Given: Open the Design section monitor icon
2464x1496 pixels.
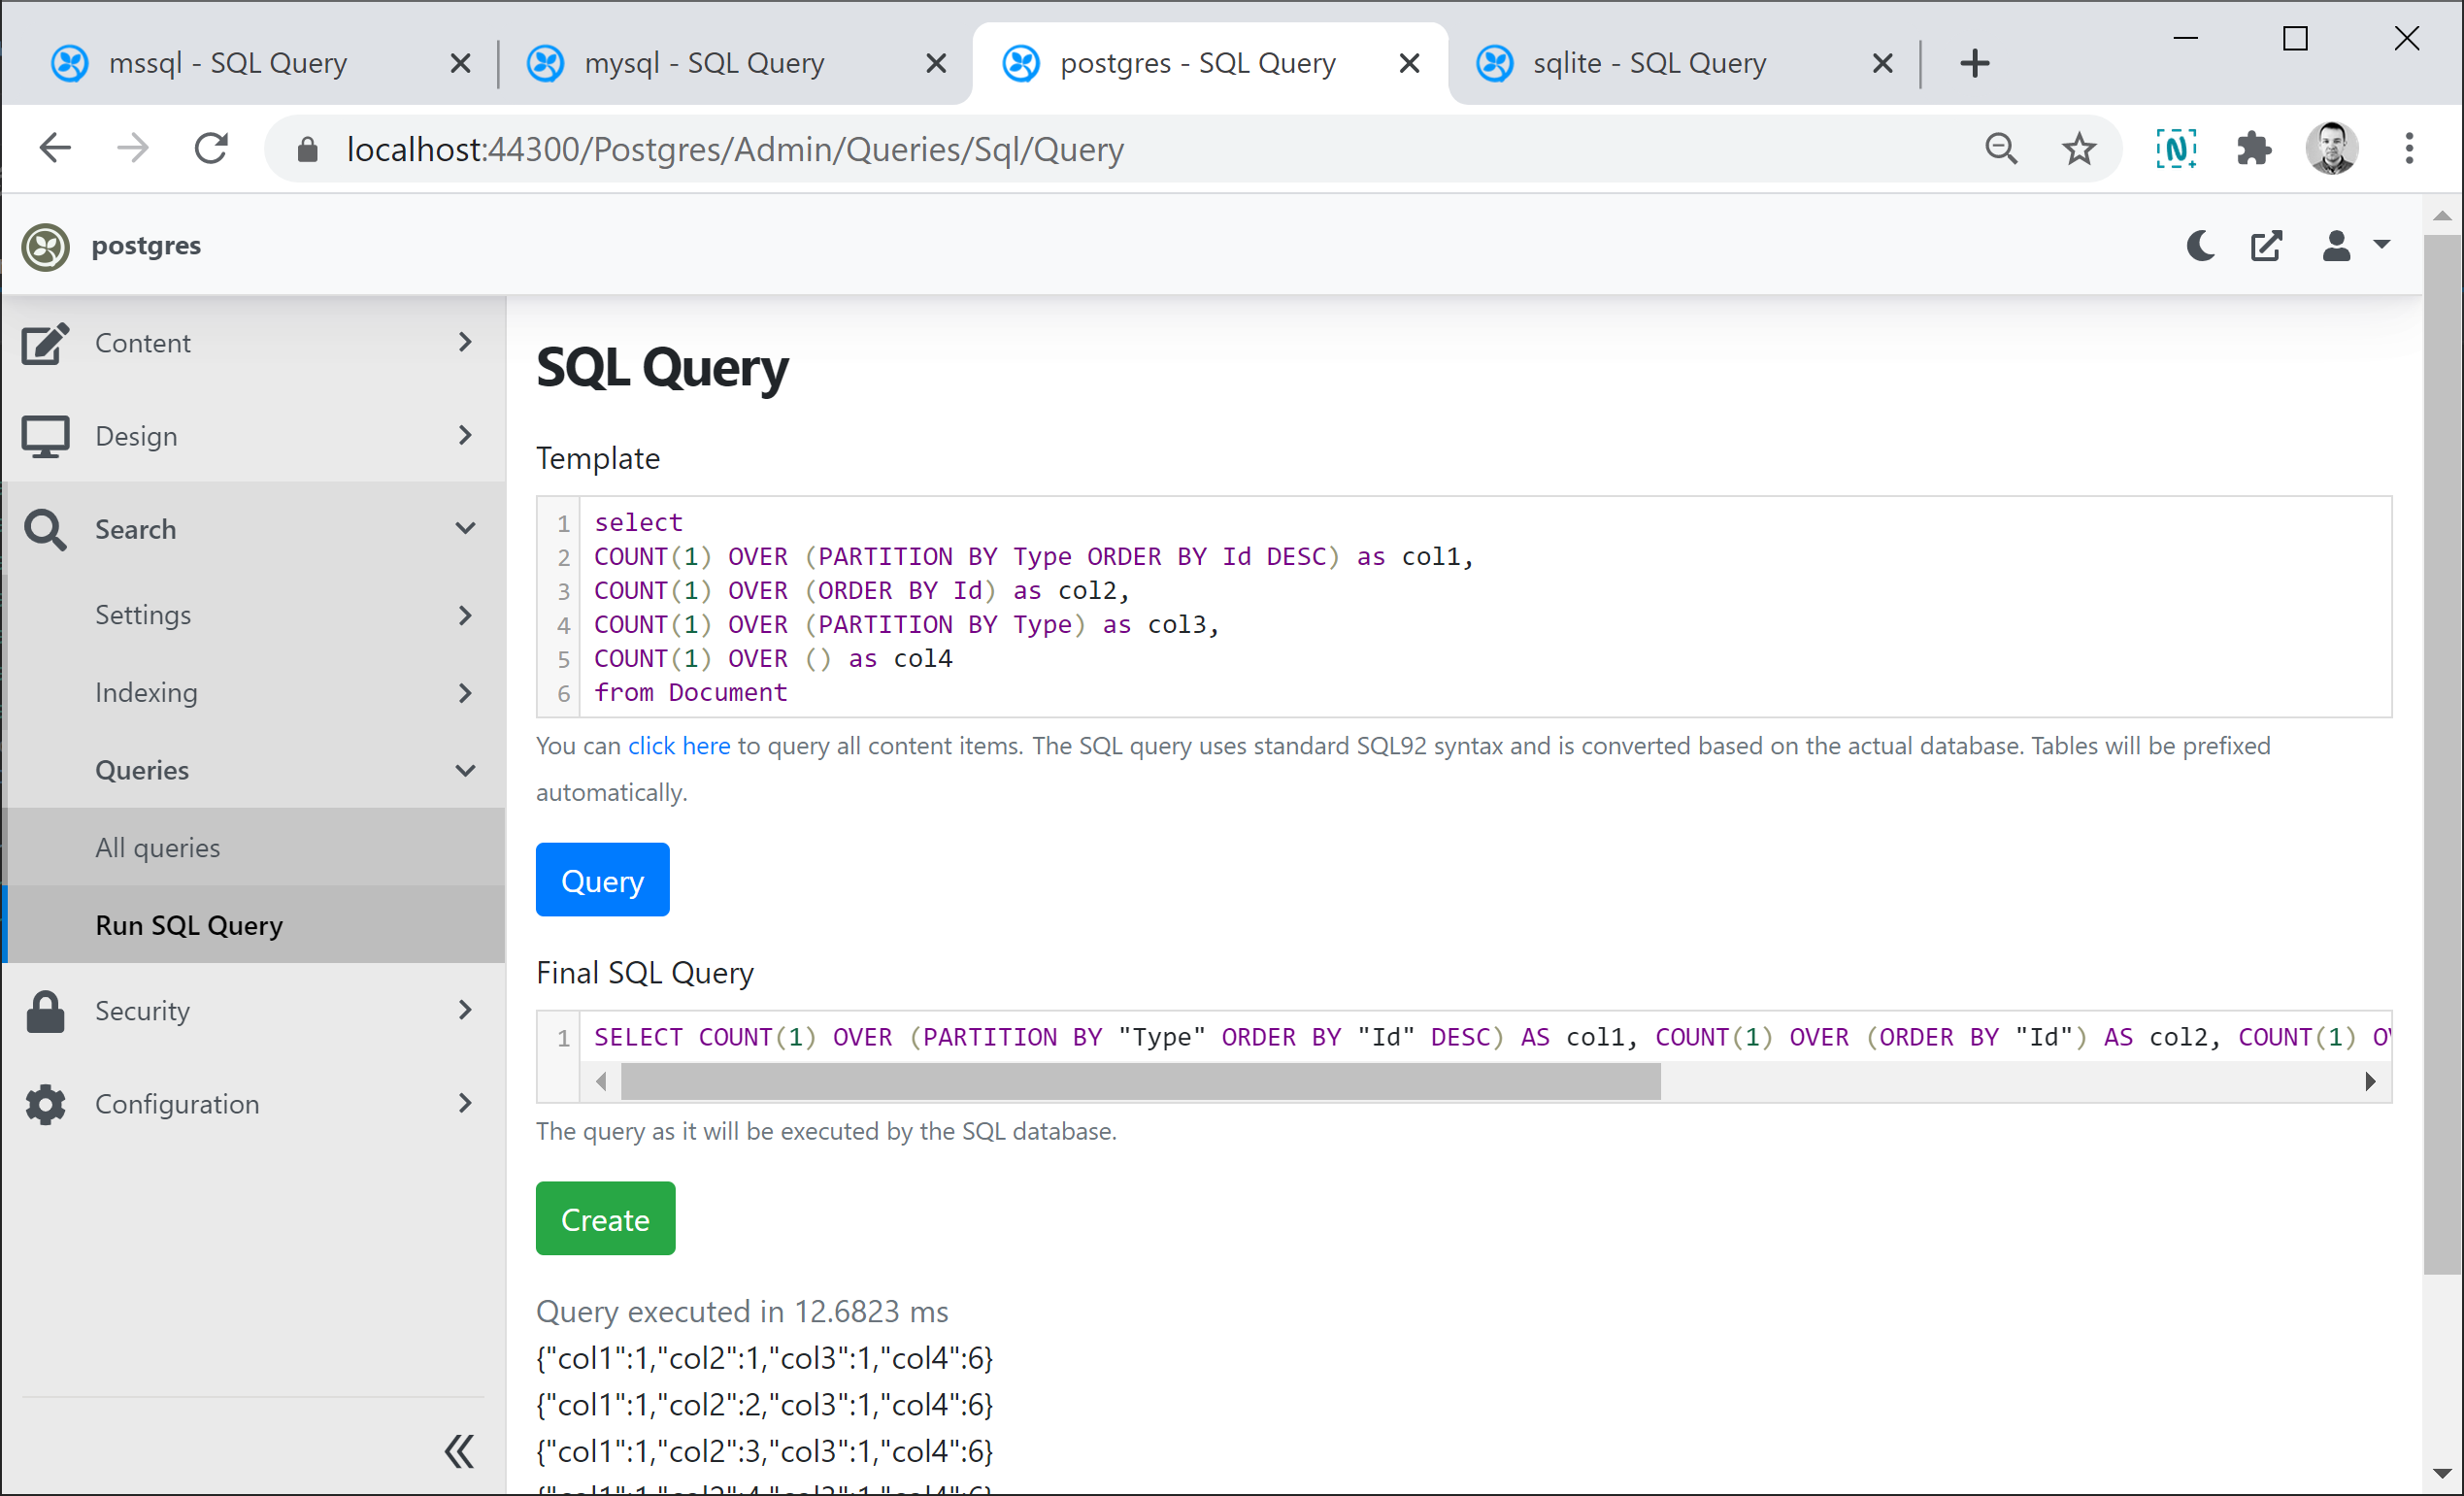Looking at the screenshot, I should point(44,435).
